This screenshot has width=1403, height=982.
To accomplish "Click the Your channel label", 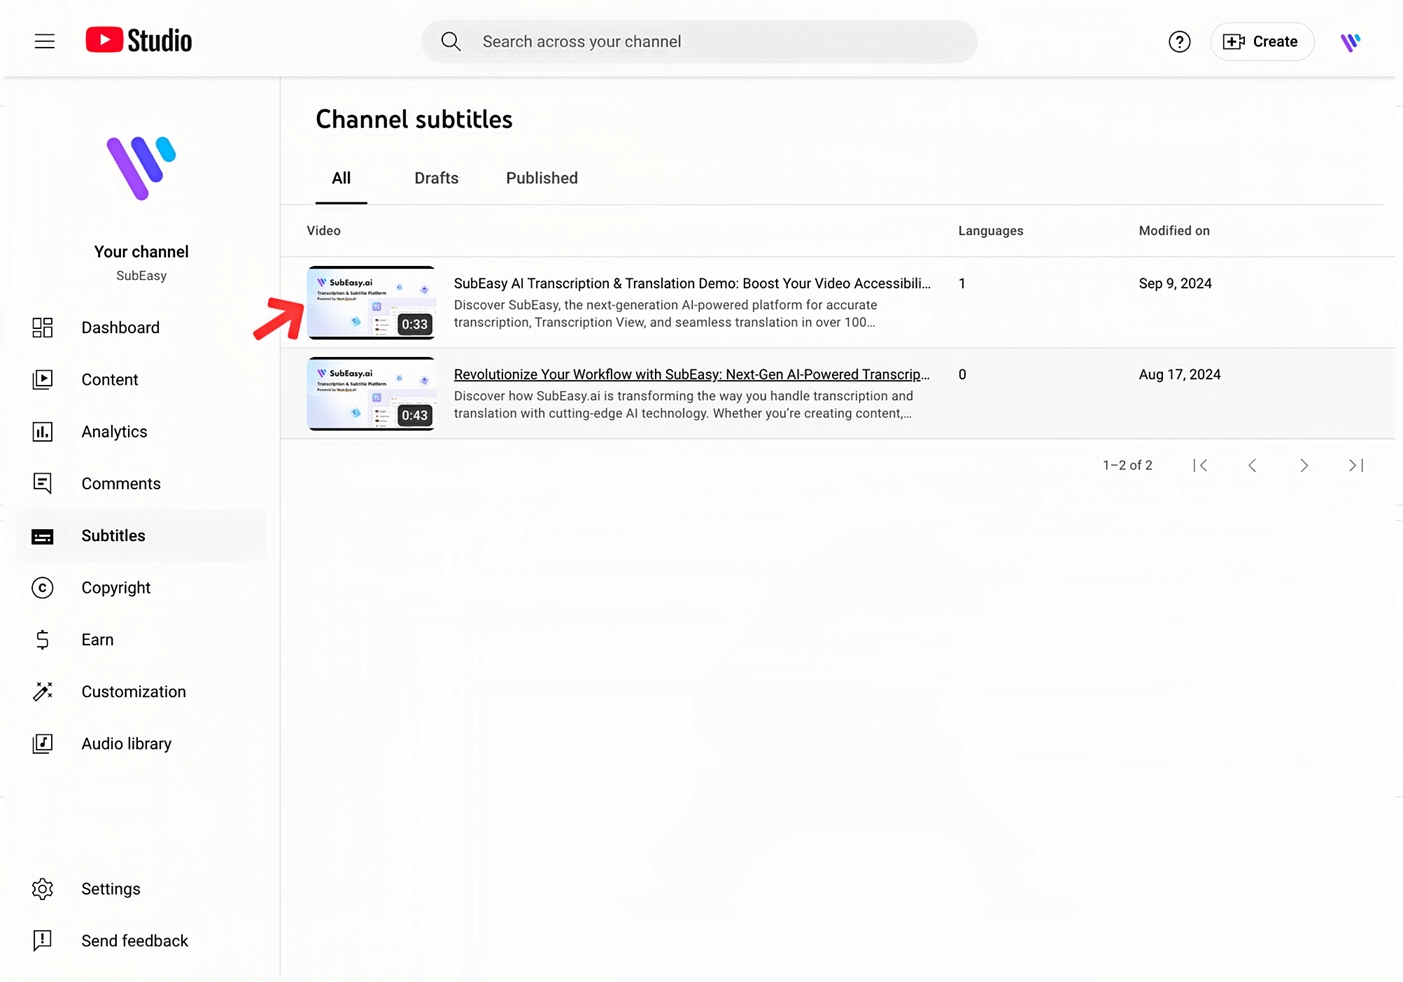I will pos(141,252).
